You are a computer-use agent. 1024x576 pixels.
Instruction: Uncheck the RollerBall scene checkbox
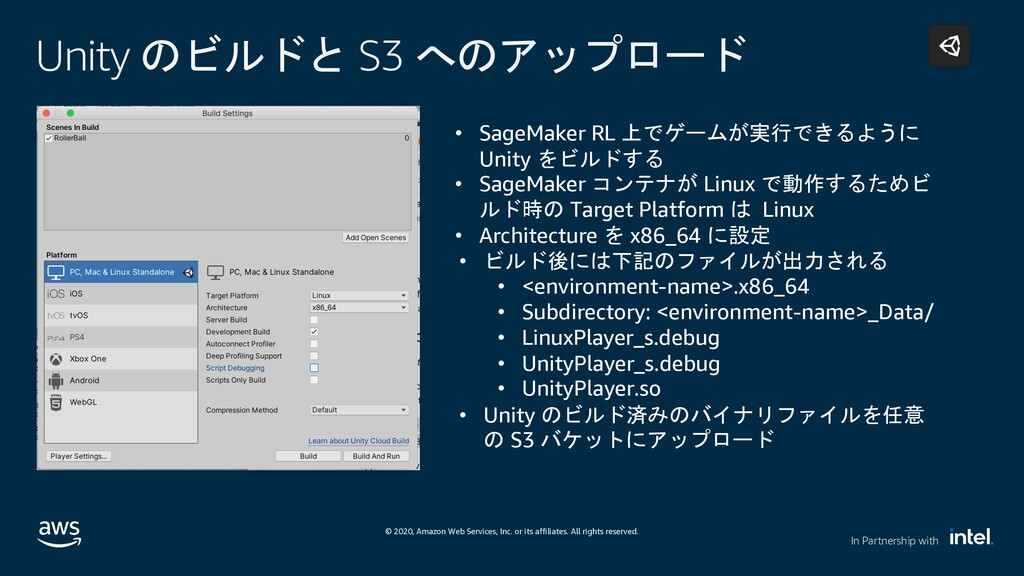tap(49, 138)
